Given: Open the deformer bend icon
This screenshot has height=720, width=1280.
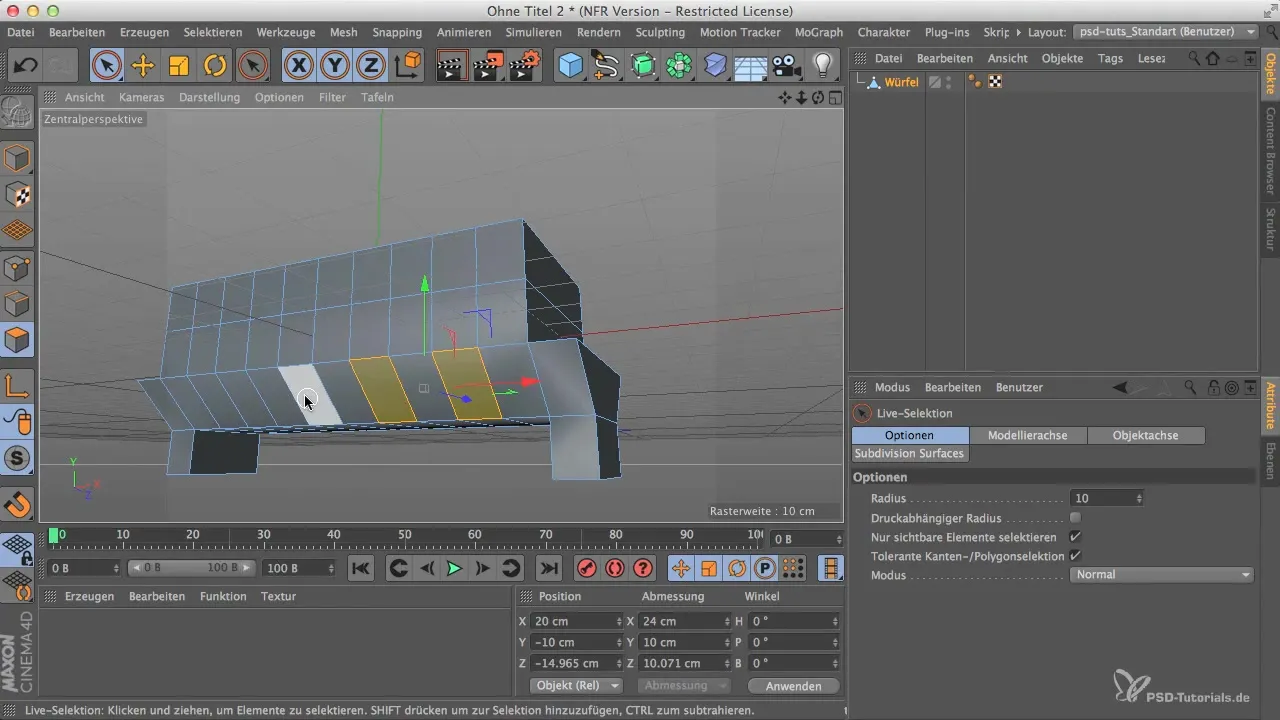Looking at the screenshot, I should (x=715, y=66).
